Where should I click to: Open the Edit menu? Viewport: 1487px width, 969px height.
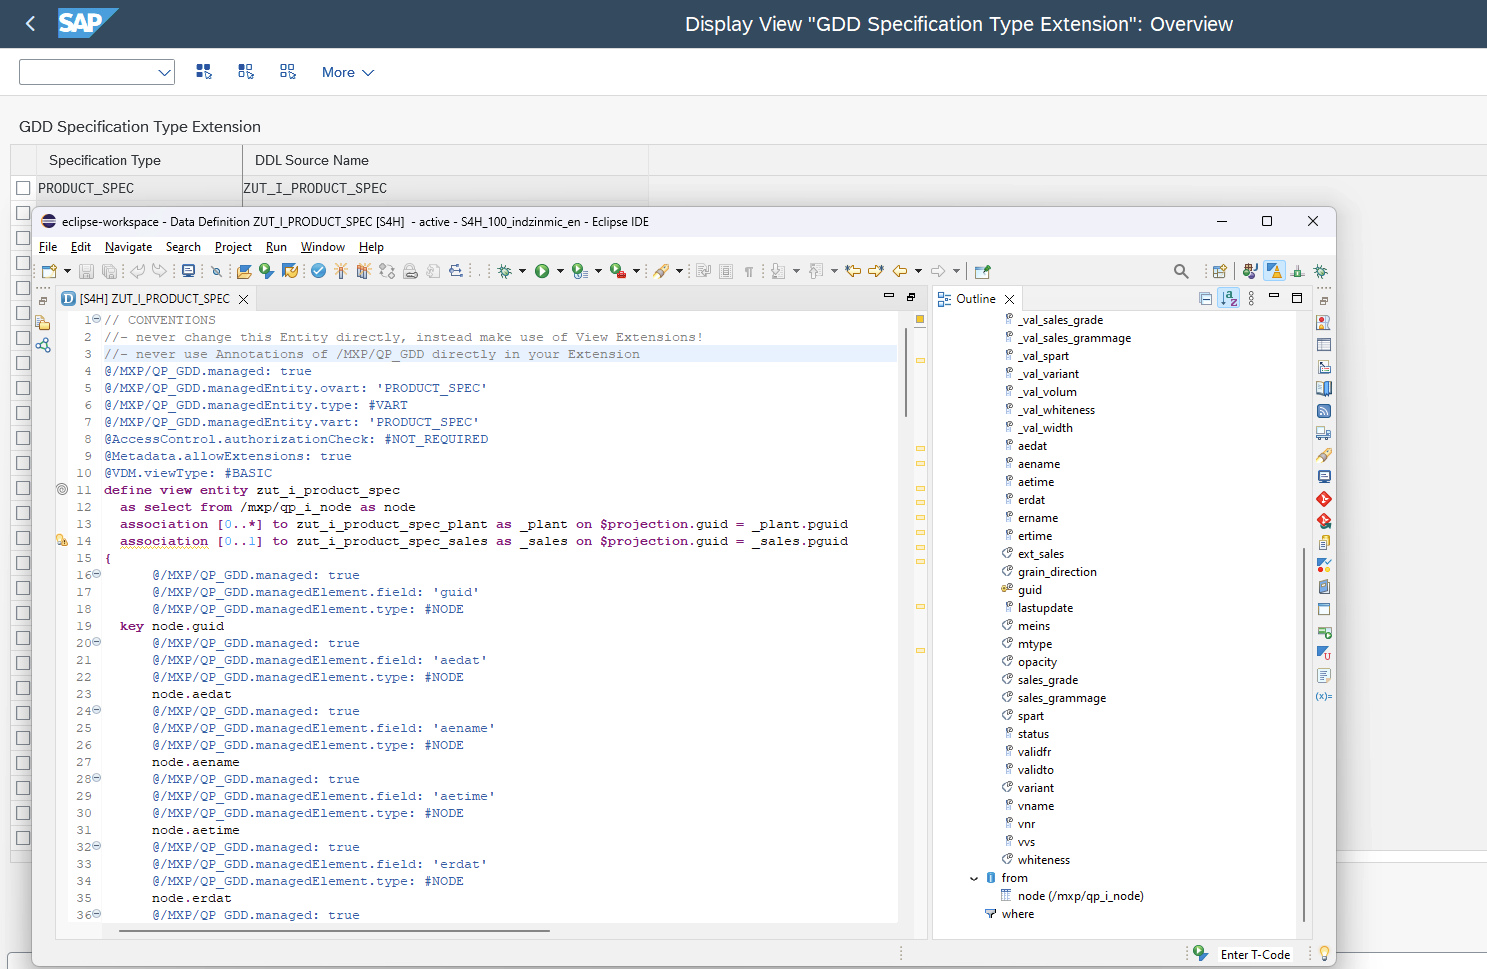81,247
